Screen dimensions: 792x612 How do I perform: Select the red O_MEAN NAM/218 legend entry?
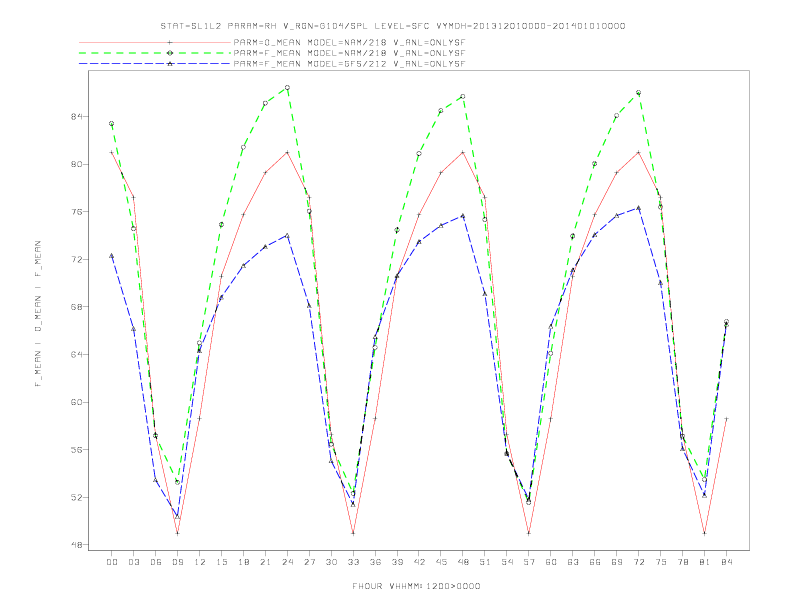click(x=272, y=42)
